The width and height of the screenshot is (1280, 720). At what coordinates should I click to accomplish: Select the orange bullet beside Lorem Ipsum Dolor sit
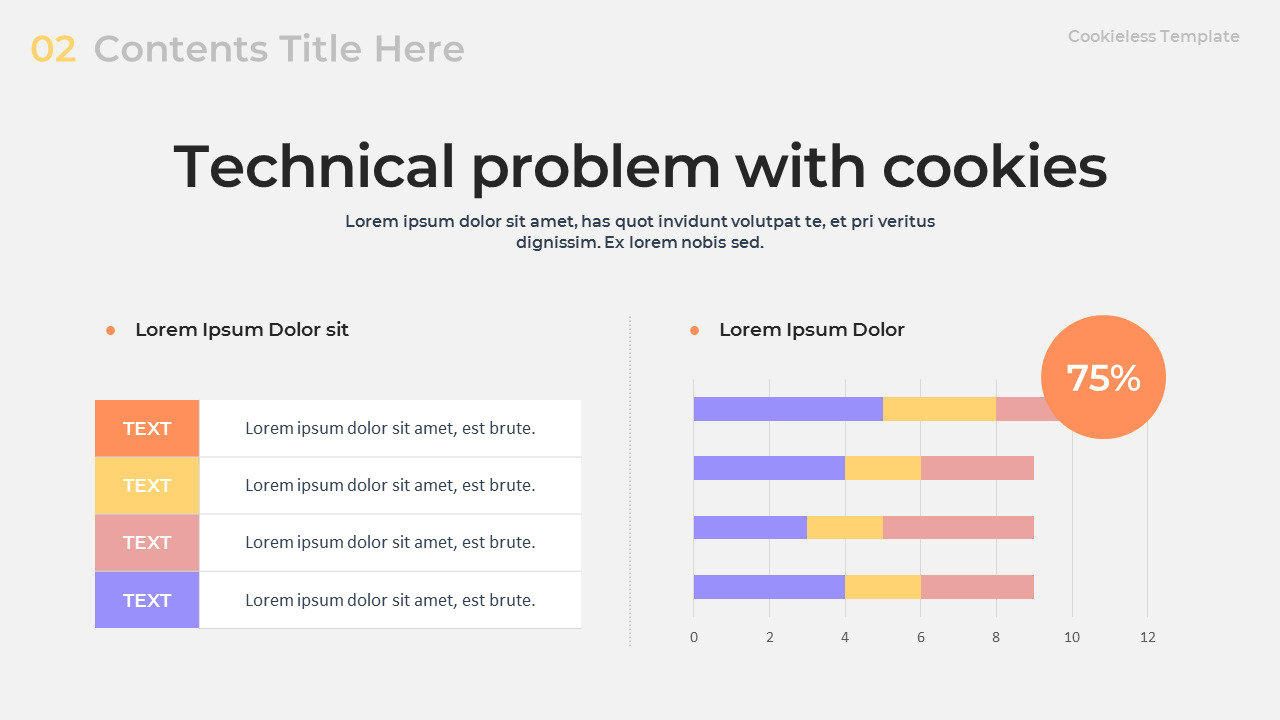[x=111, y=330]
